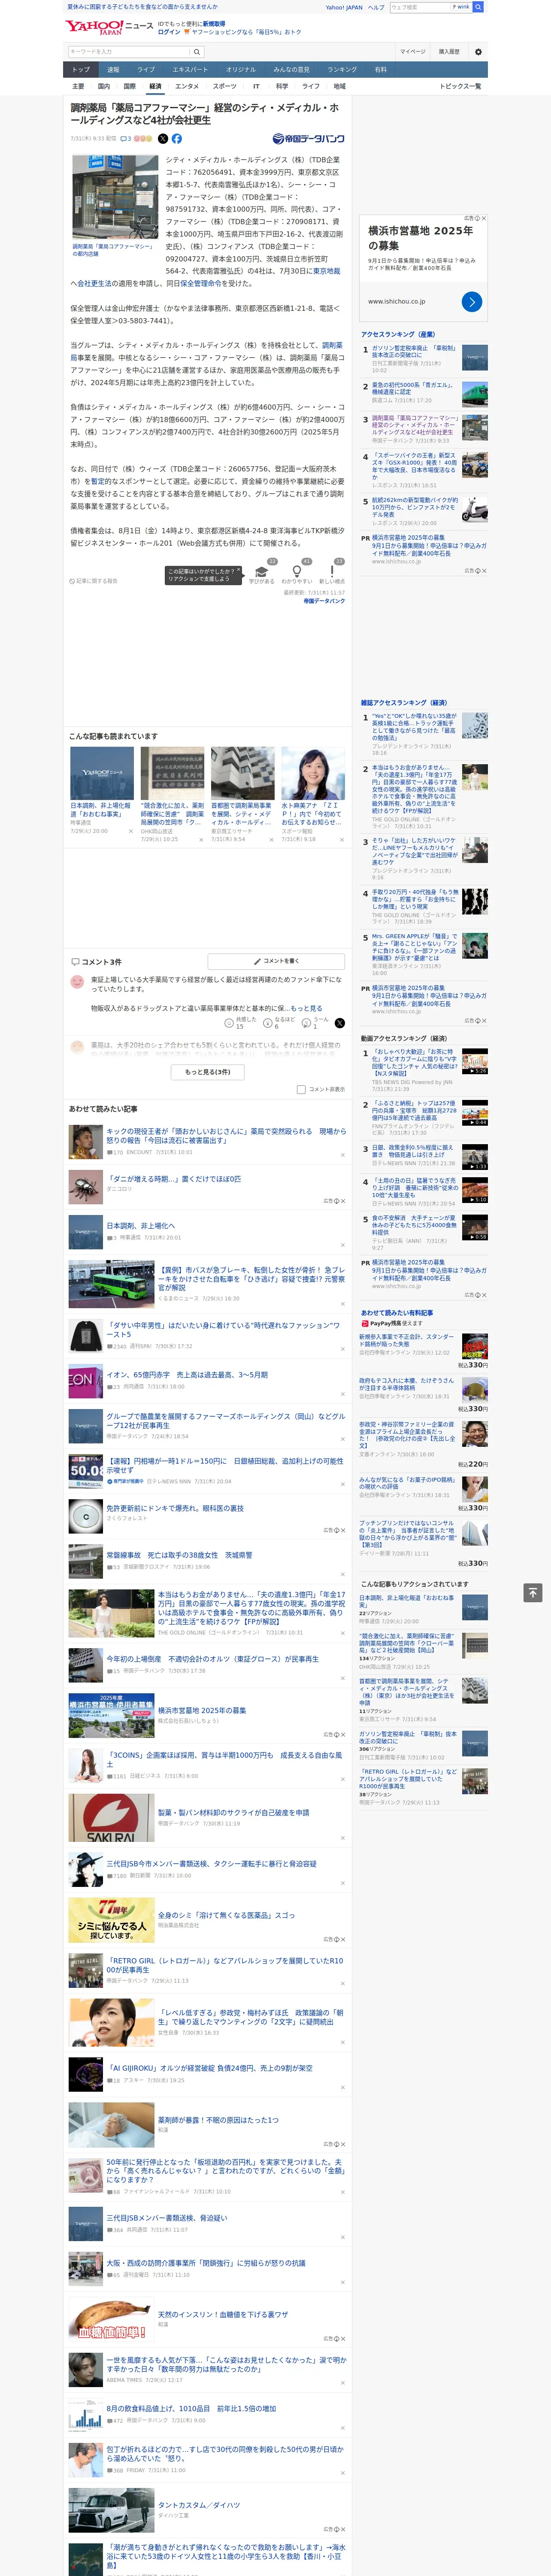Click the blue arrow on 横浜市営墓地 ad

click(x=472, y=301)
